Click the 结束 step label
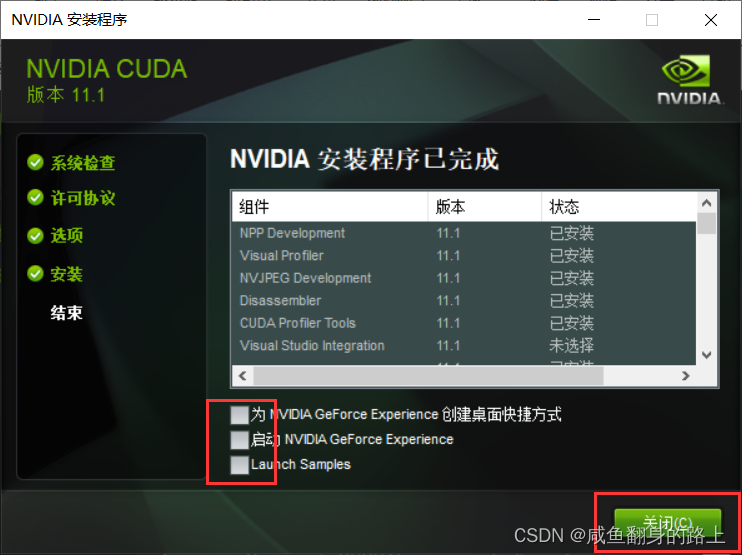Screen dimensions: 742x555 click(x=67, y=313)
